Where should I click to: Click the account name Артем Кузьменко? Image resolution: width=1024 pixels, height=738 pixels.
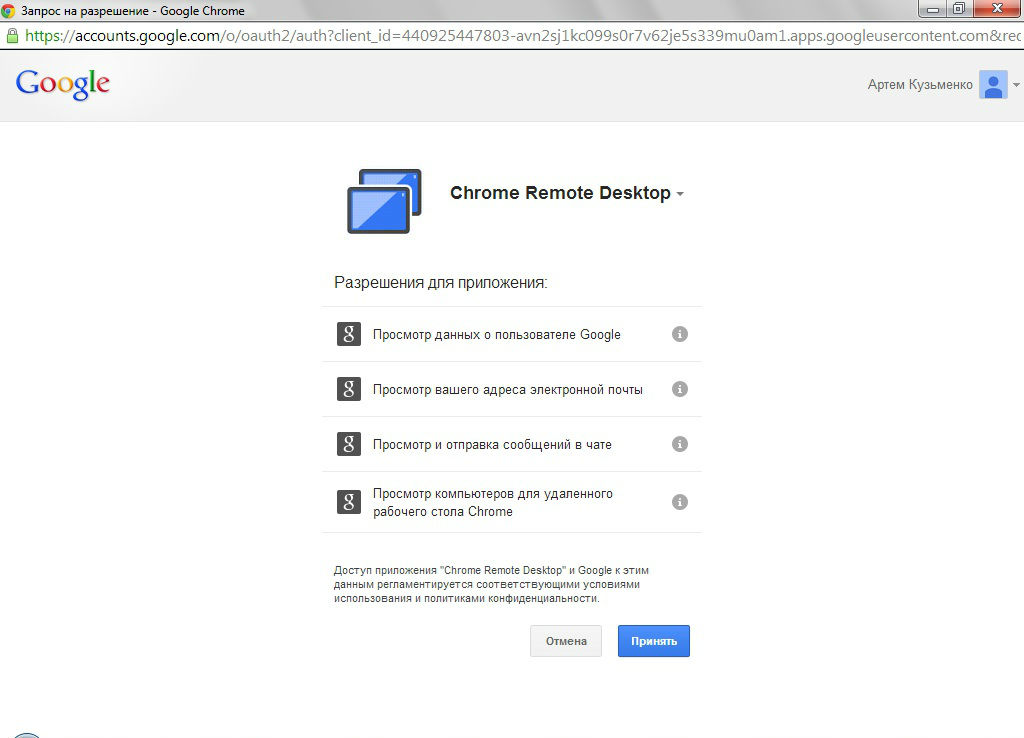(x=920, y=84)
